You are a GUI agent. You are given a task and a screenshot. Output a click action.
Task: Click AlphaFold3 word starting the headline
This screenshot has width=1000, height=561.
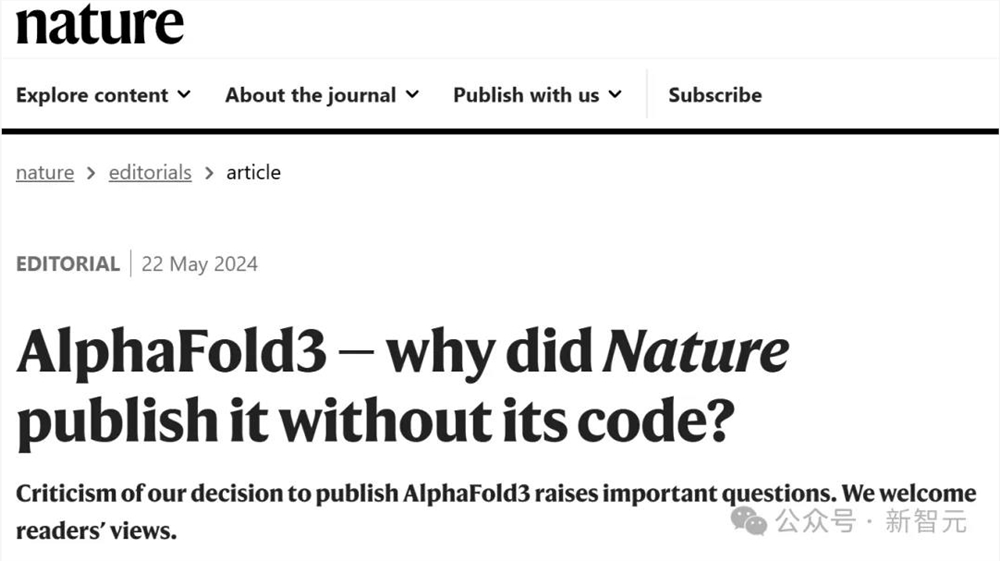[x=171, y=354]
